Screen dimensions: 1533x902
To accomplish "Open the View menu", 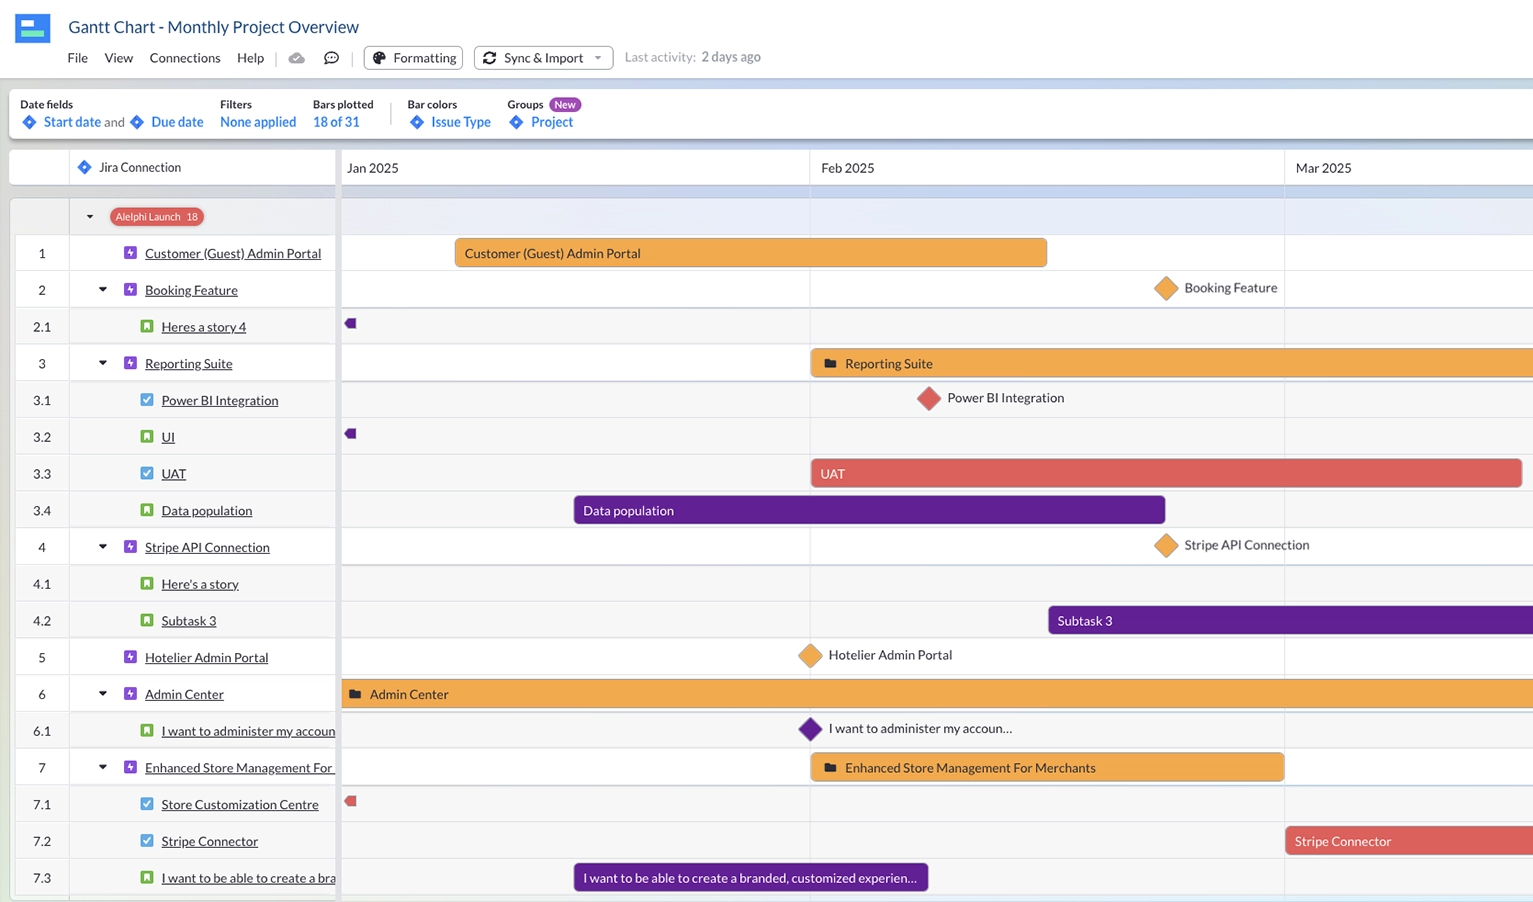I will pos(118,58).
